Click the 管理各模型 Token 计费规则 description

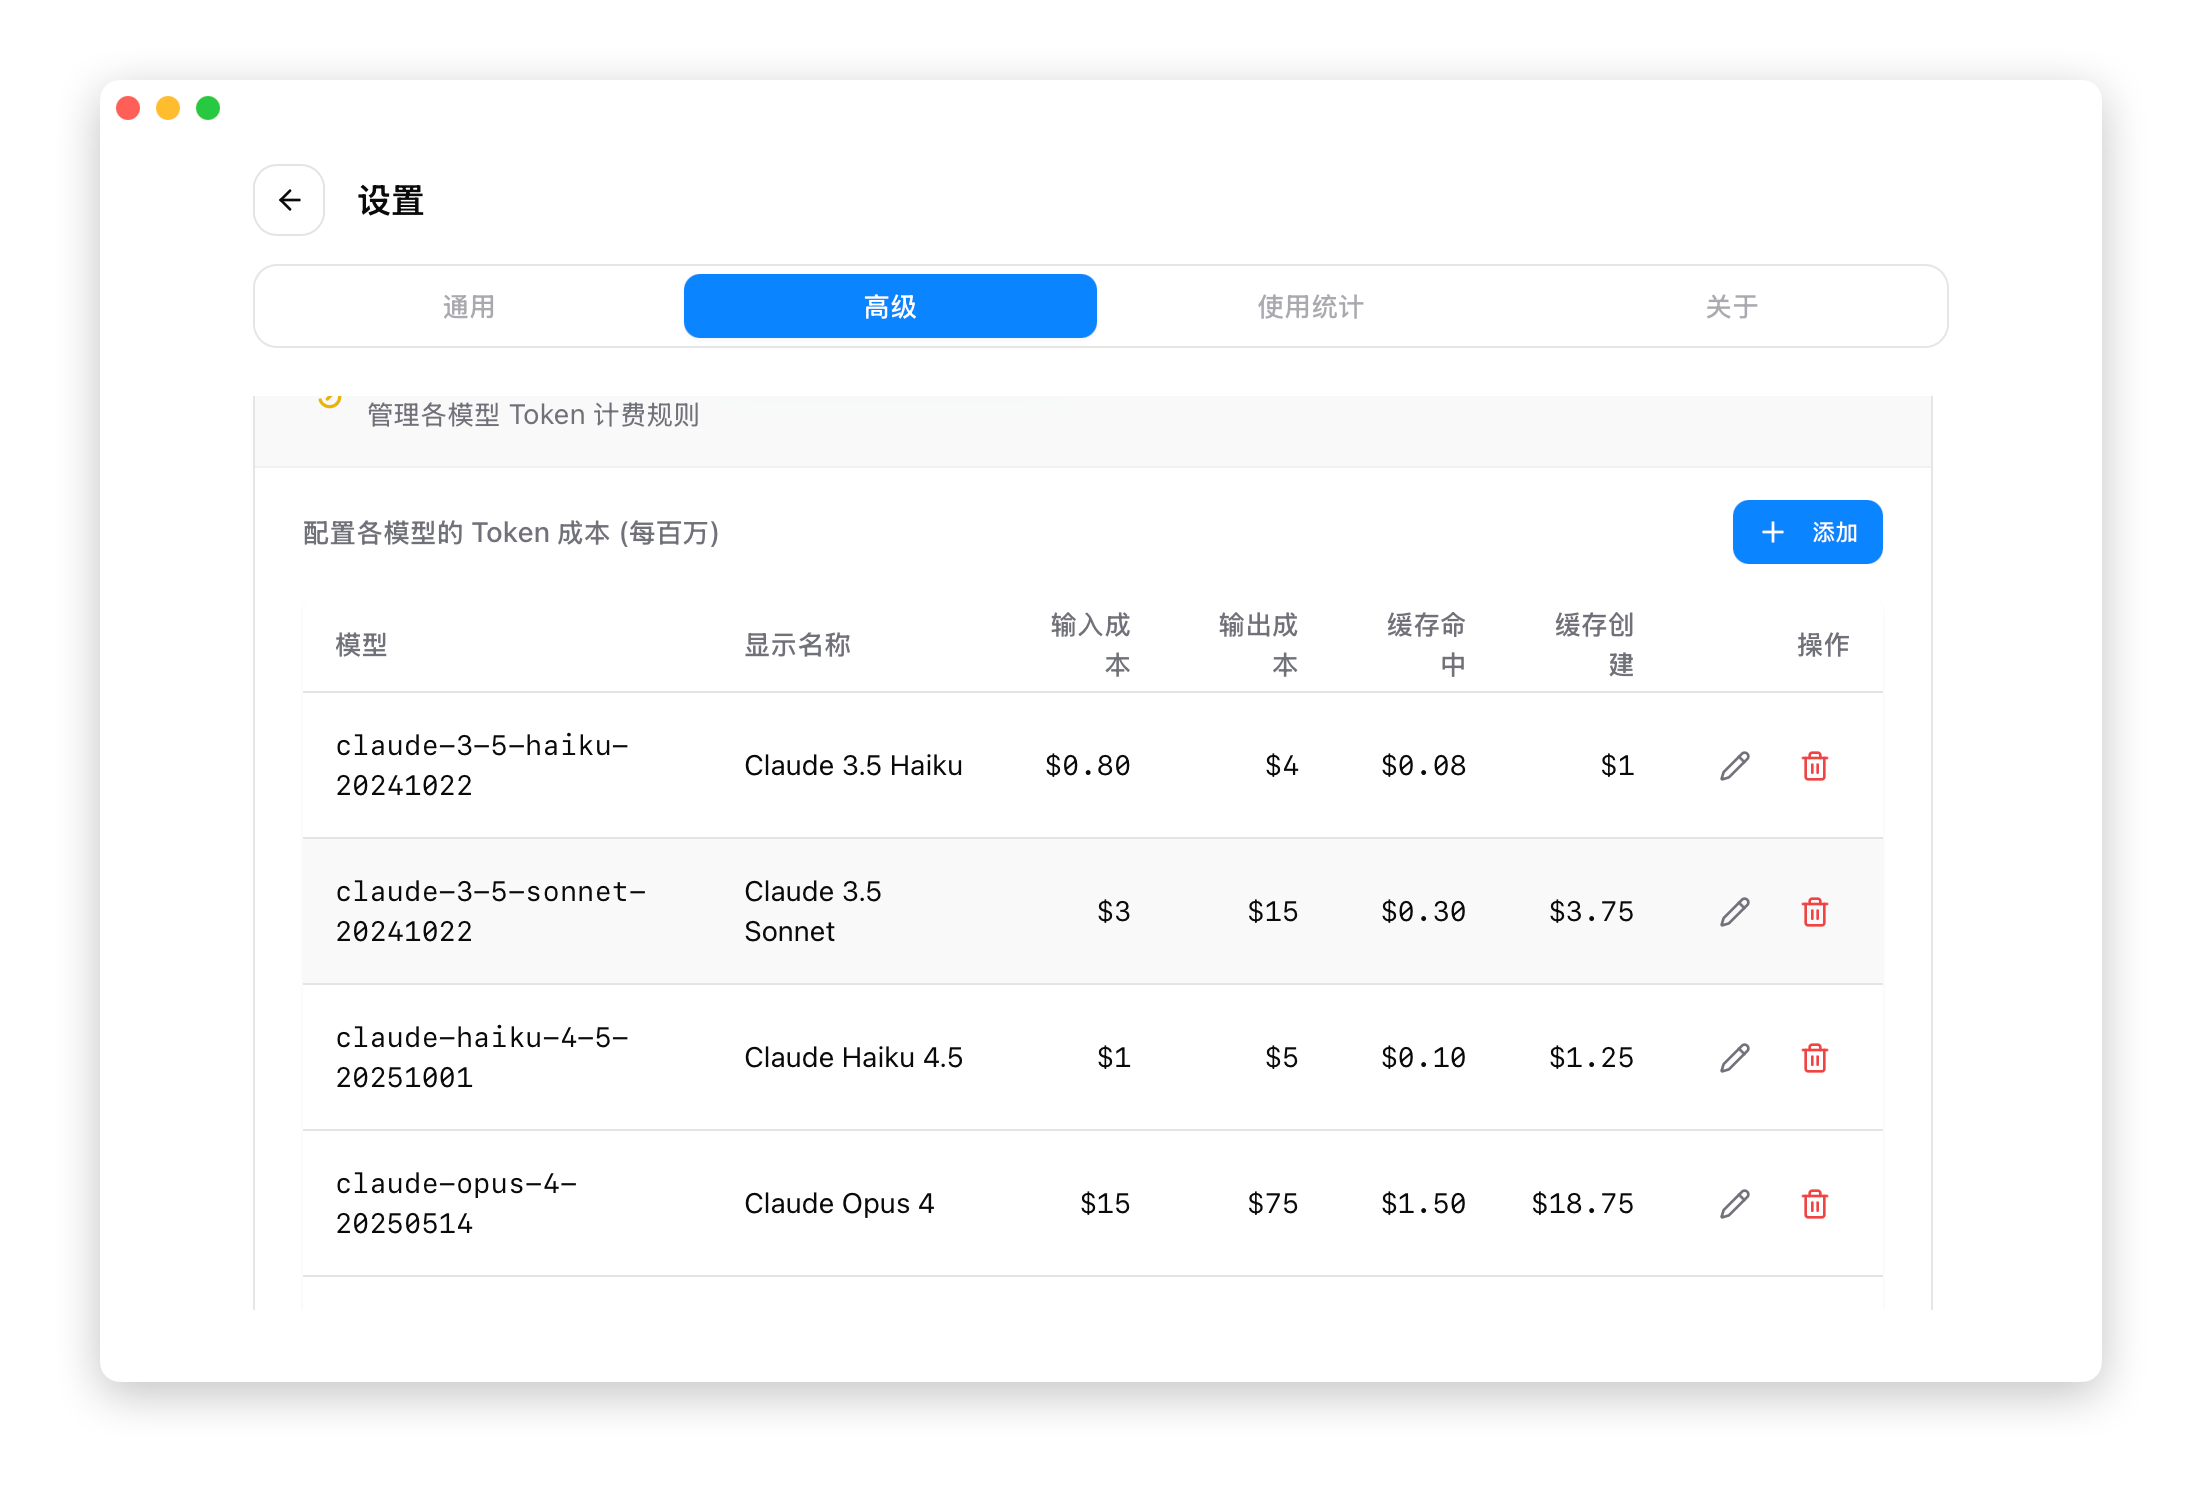pyautogui.click(x=533, y=415)
